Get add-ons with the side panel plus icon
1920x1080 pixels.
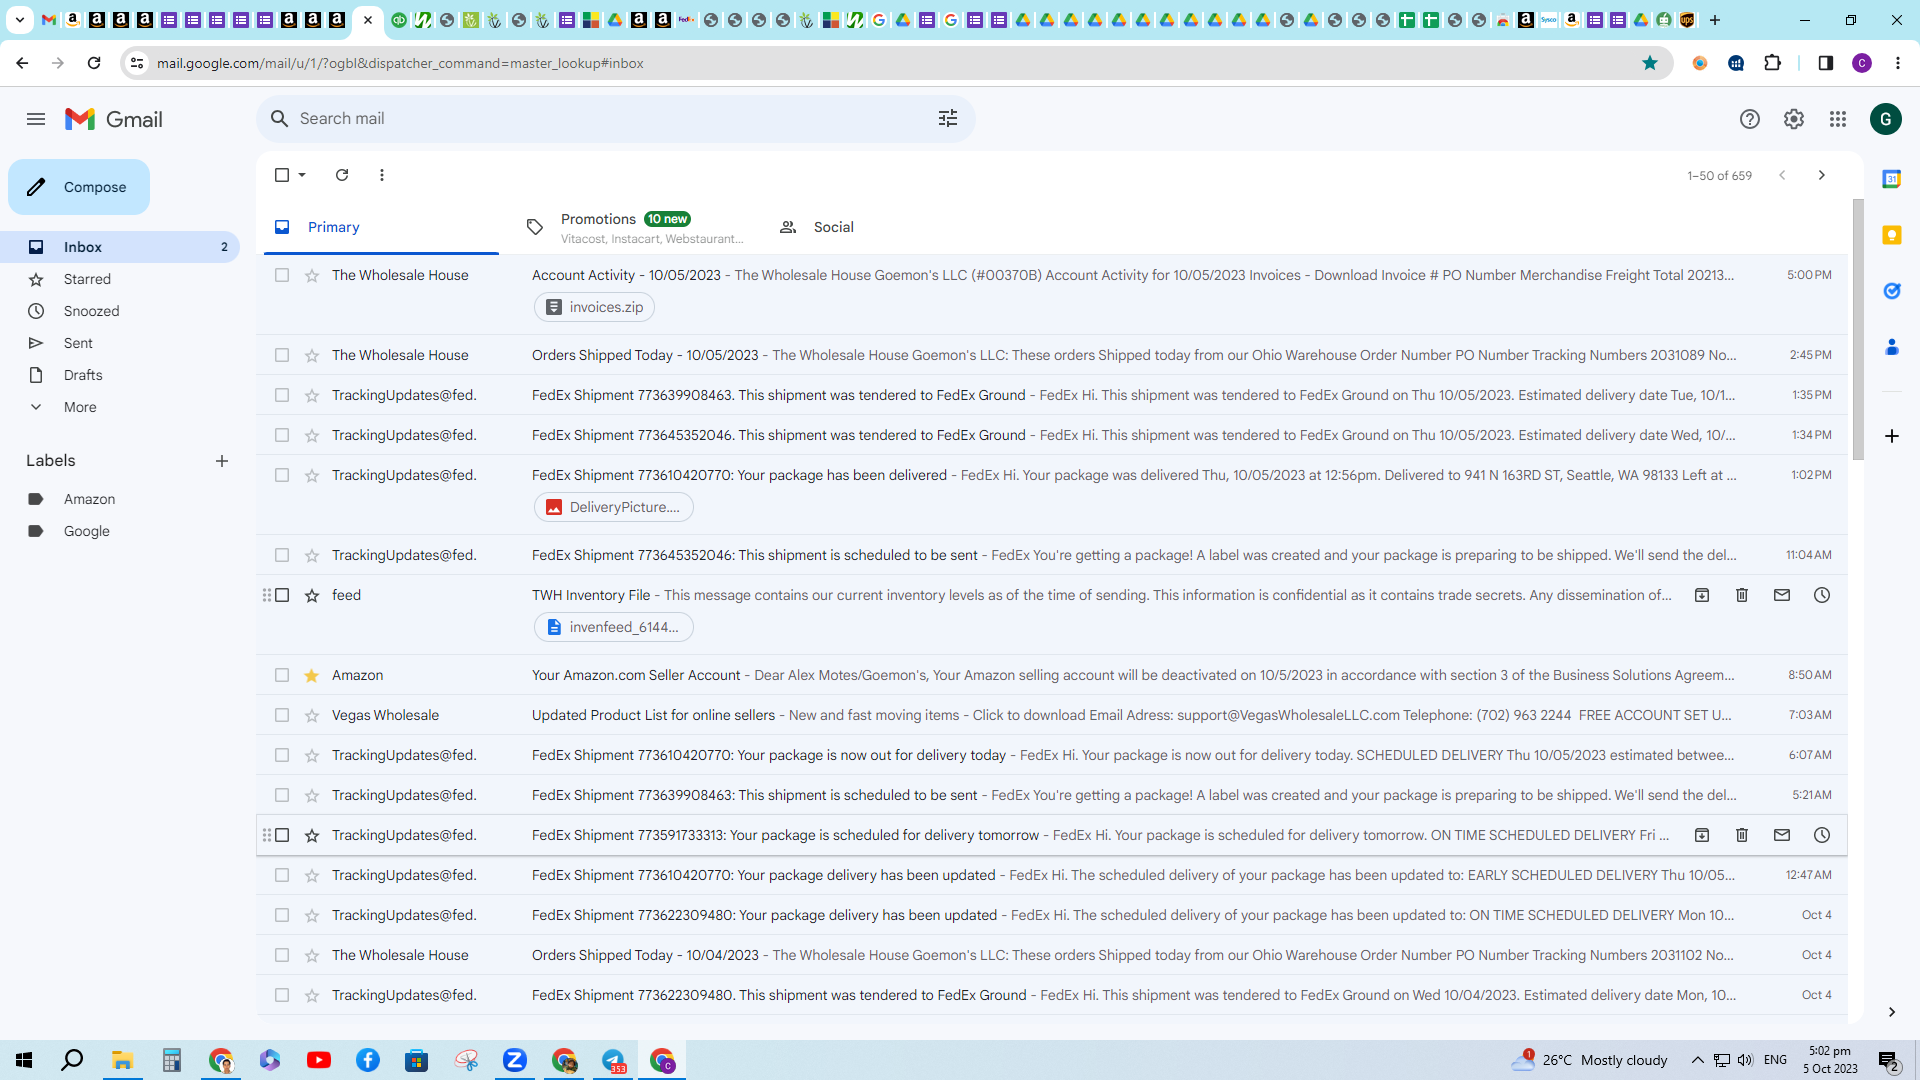[x=1892, y=436]
